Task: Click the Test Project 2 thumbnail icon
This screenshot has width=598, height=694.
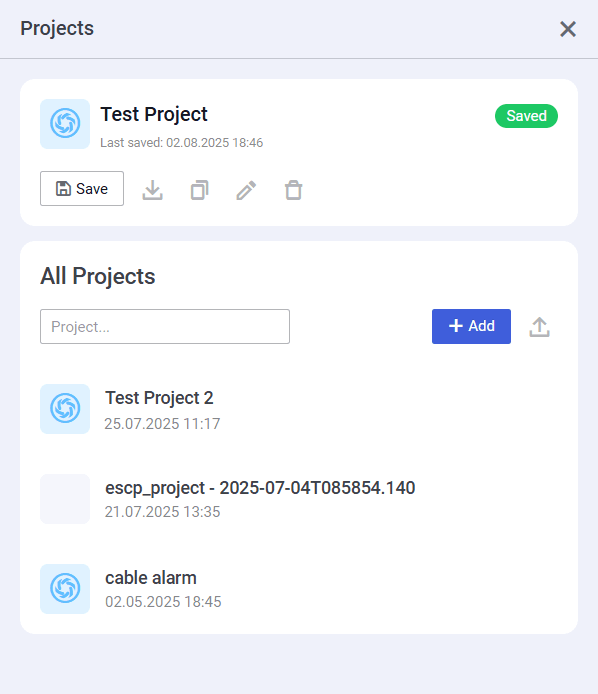Action: pos(65,409)
